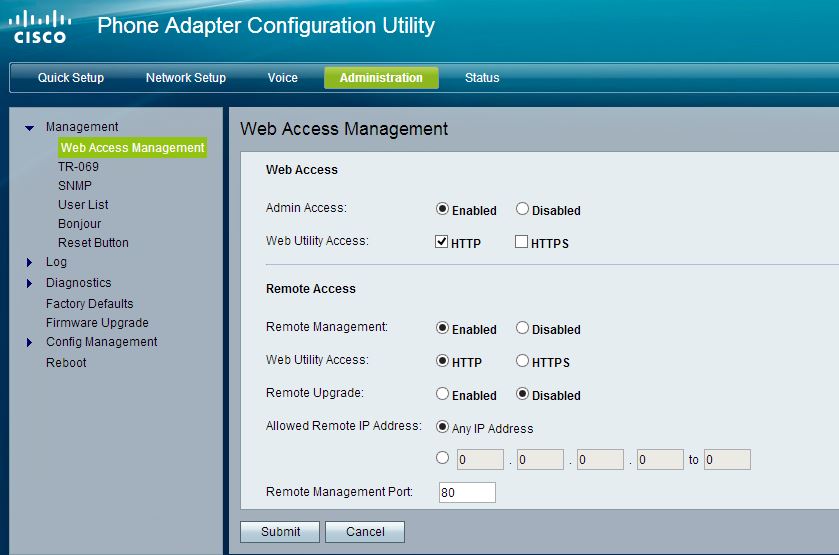Image resolution: width=839 pixels, height=555 pixels.
Task: Select SNMP under Management
Action: coord(75,186)
